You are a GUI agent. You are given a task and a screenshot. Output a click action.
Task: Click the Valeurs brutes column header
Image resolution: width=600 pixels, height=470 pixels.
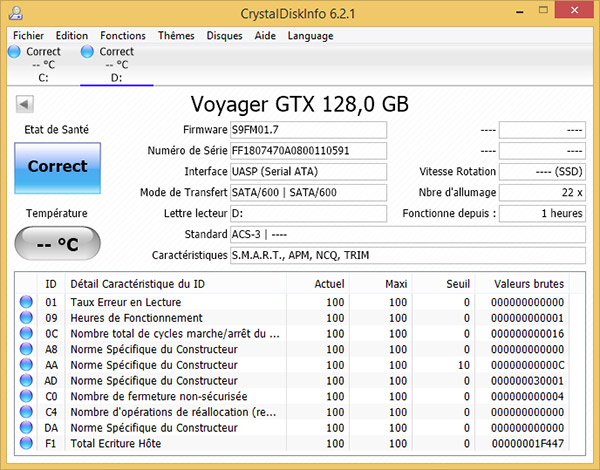click(522, 284)
